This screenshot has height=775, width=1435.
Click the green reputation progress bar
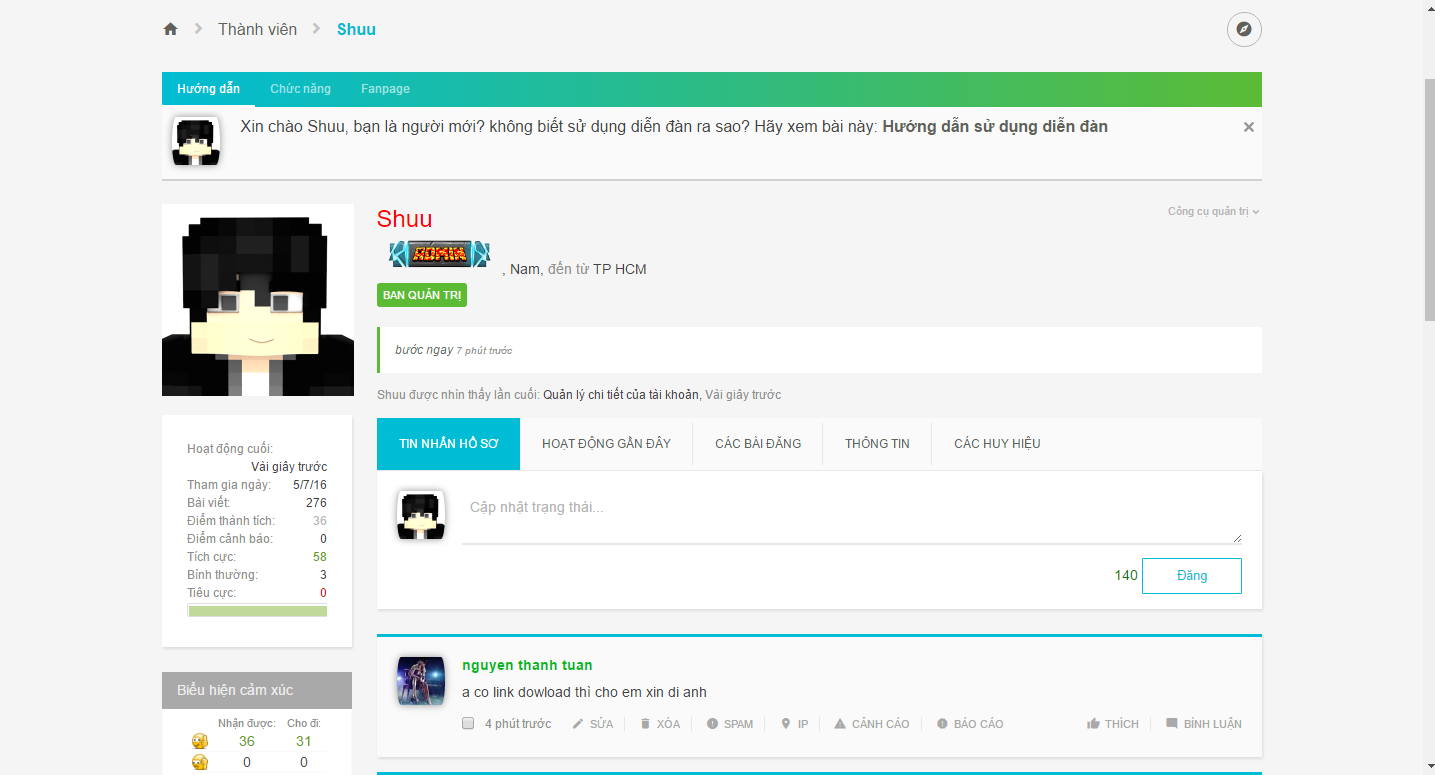click(257, 610)
